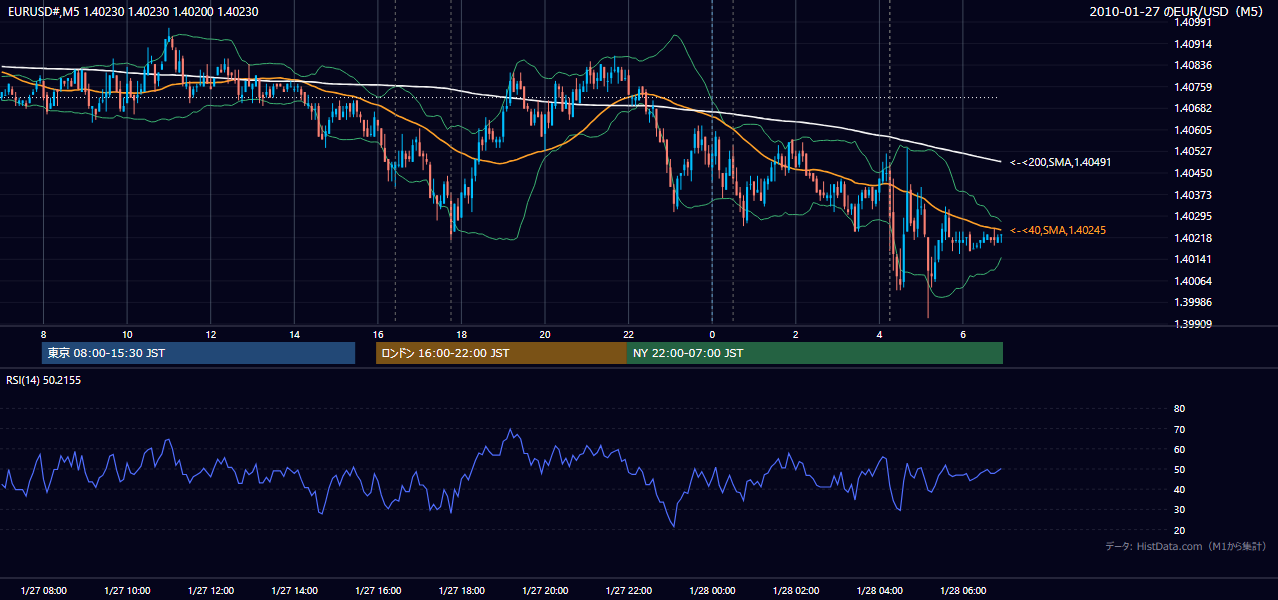This screenshot has width=1278, height=600.
Task: Click hour tick 12 under price chart
Action: [x=211, y=334]
